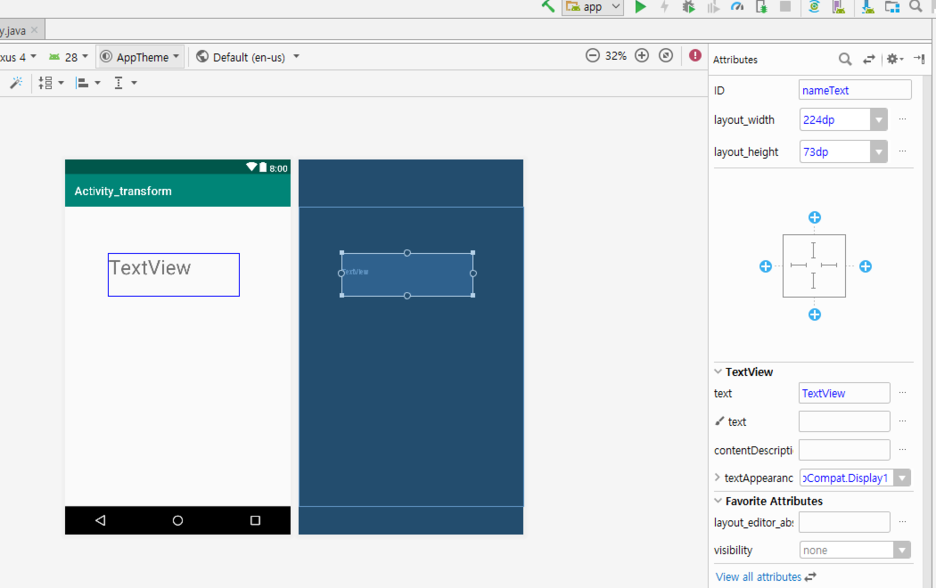The height and width of the screenshot is (588, 936).
Task: Expand the textAppearance attribute
Action: [x=718, y=478]
